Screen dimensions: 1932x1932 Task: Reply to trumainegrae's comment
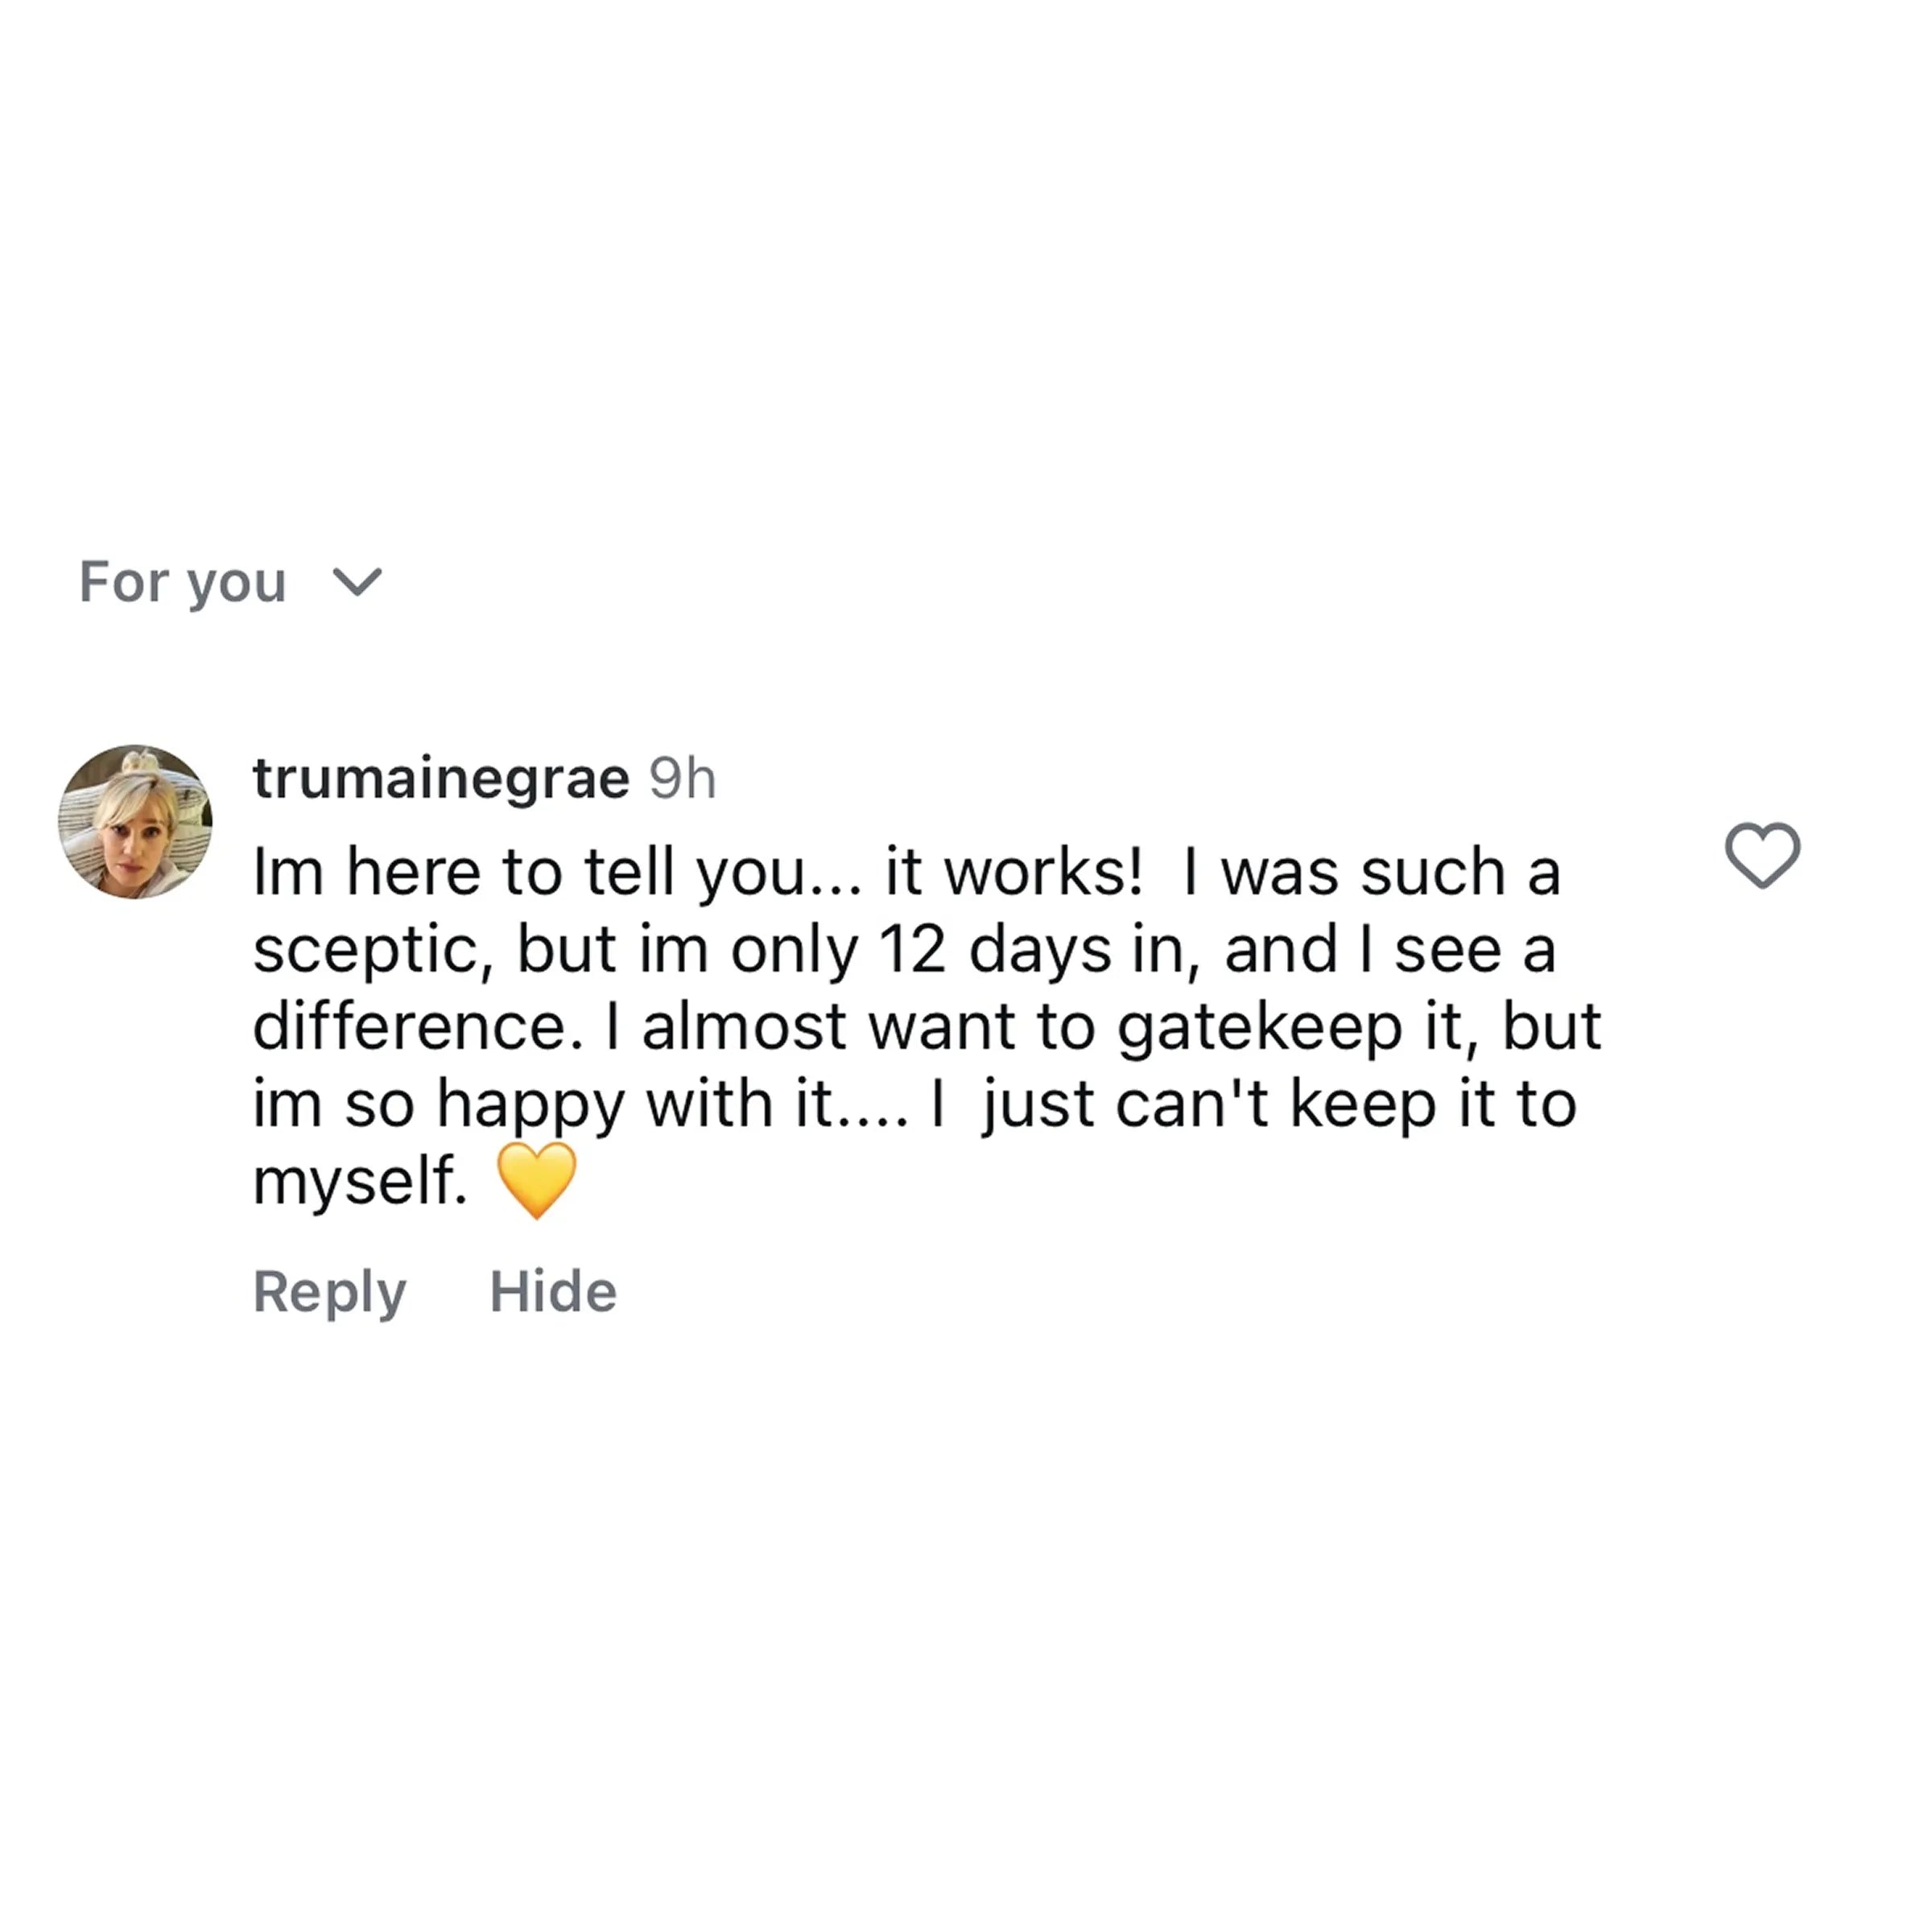point(329,1291)
